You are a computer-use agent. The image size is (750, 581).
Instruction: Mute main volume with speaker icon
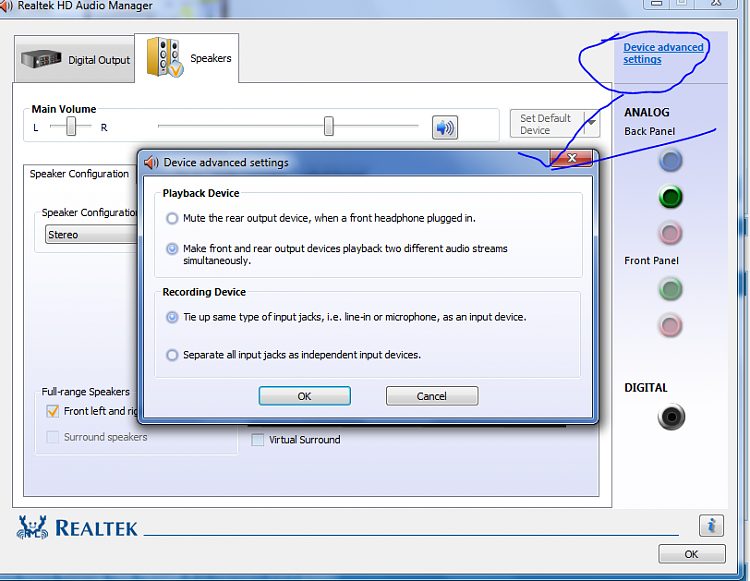tap(445, 127)
